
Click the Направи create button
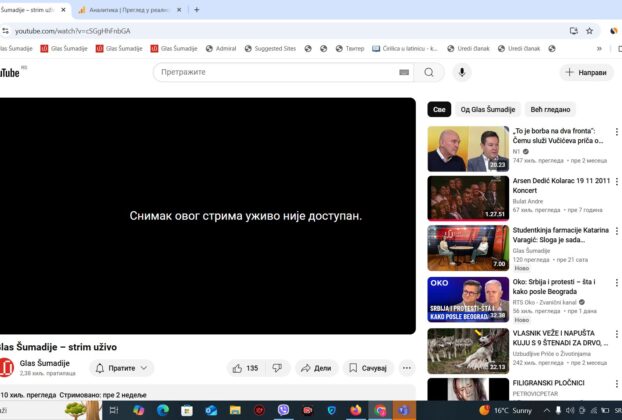(x=586, y=72)
